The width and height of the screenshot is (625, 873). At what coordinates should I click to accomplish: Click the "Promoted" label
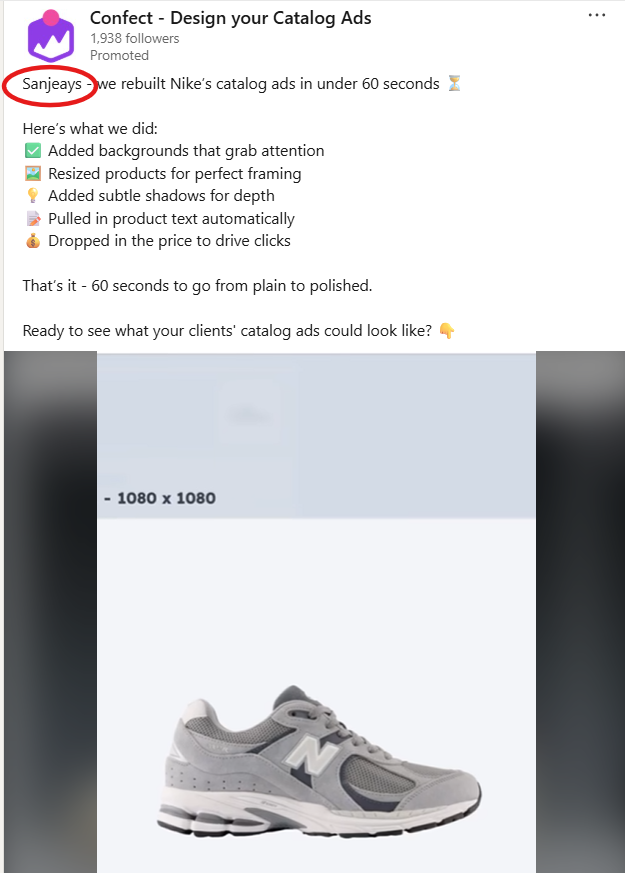[x=119, y=56]
